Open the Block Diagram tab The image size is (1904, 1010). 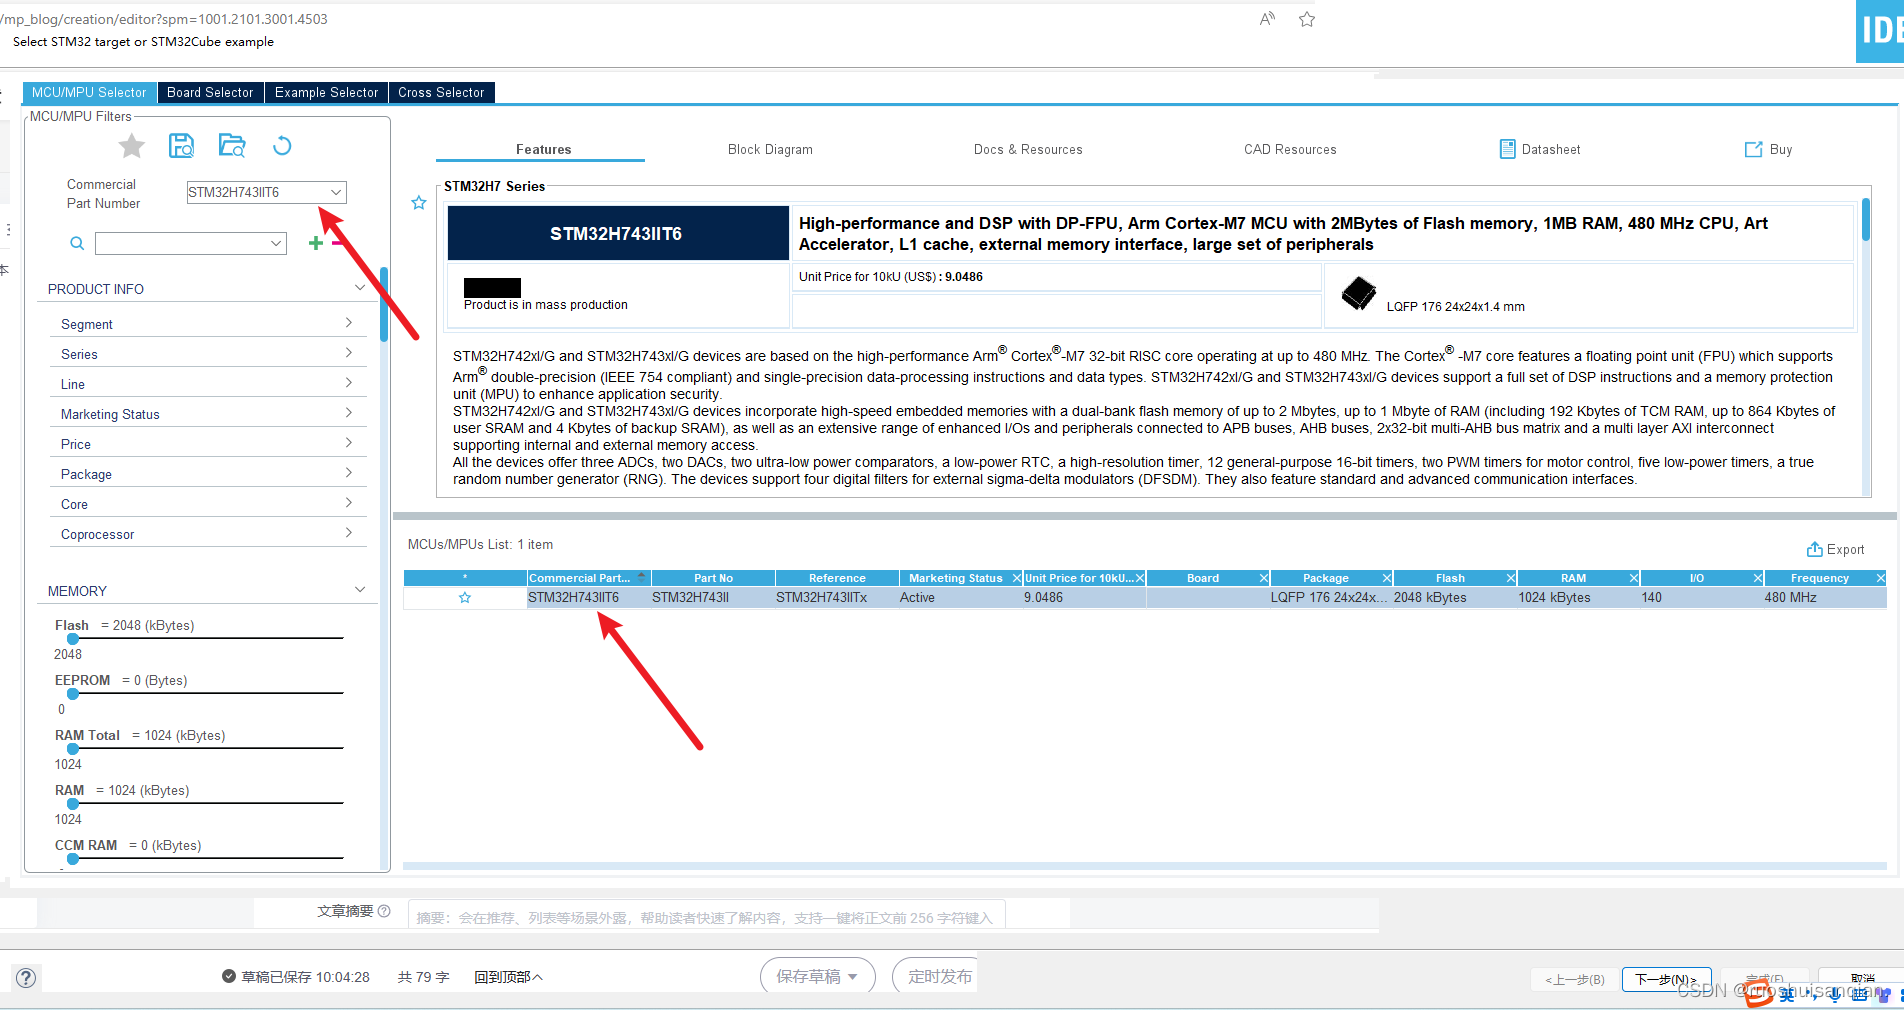pyautogui.click(x=770, y=149)
